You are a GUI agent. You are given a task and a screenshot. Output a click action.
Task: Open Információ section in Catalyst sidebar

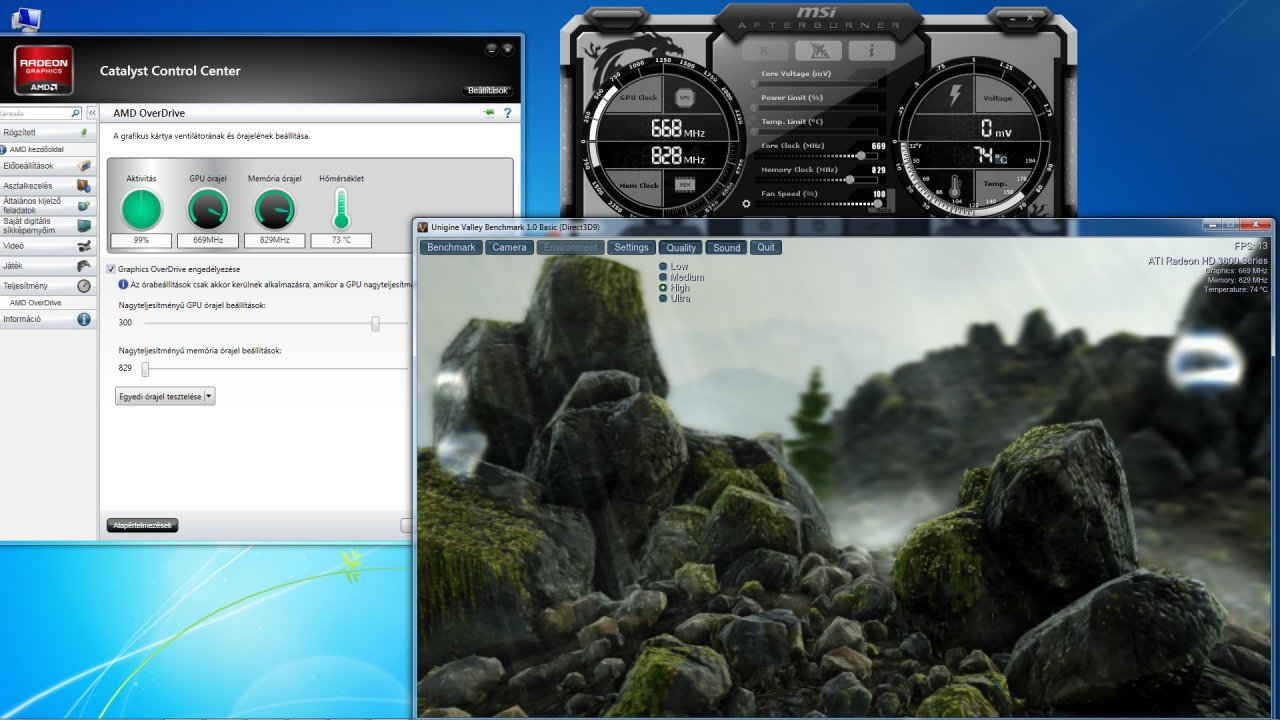[48, 320]
